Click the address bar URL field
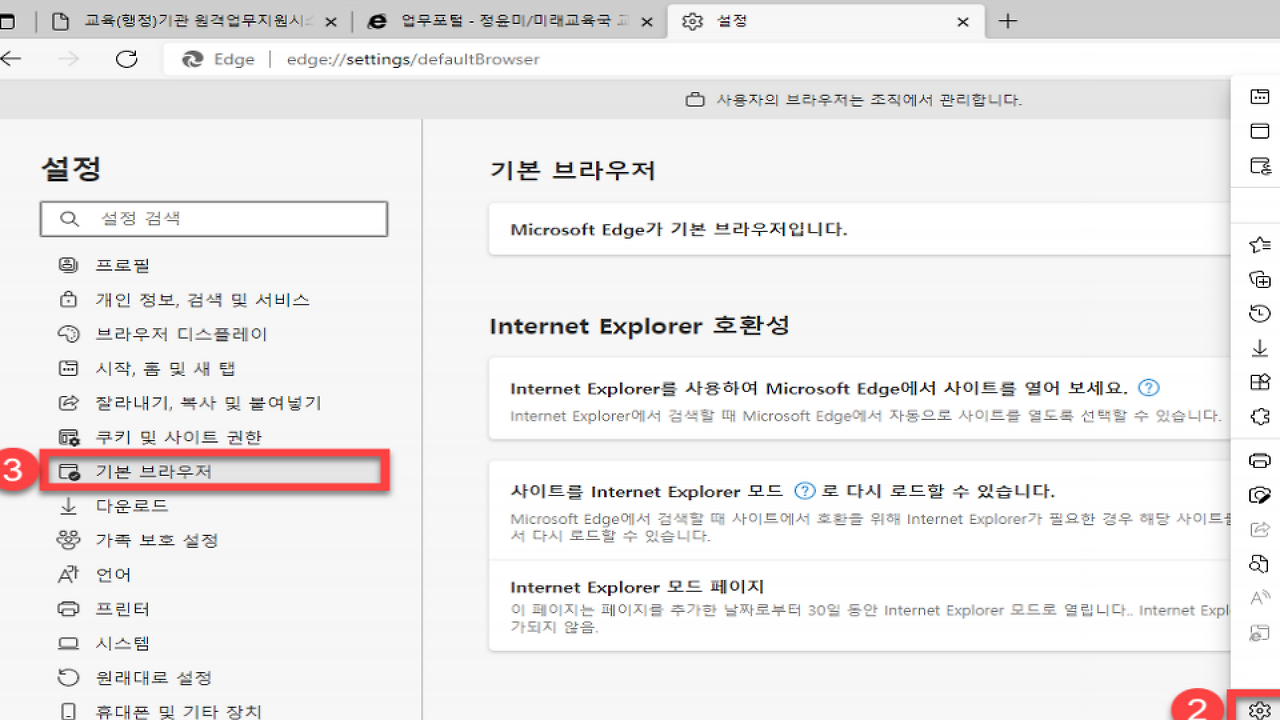 click(412, 59)
